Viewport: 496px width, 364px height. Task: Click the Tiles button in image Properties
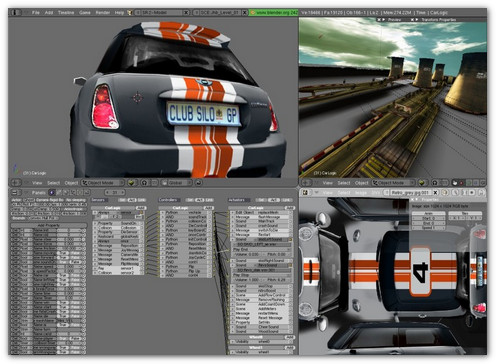coord(465,213)
